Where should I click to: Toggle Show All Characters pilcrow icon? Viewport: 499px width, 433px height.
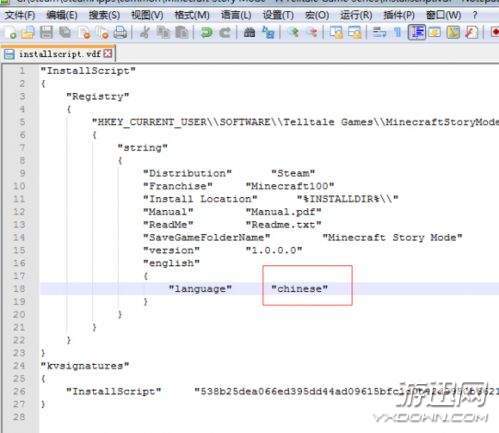tap(398, 32)
